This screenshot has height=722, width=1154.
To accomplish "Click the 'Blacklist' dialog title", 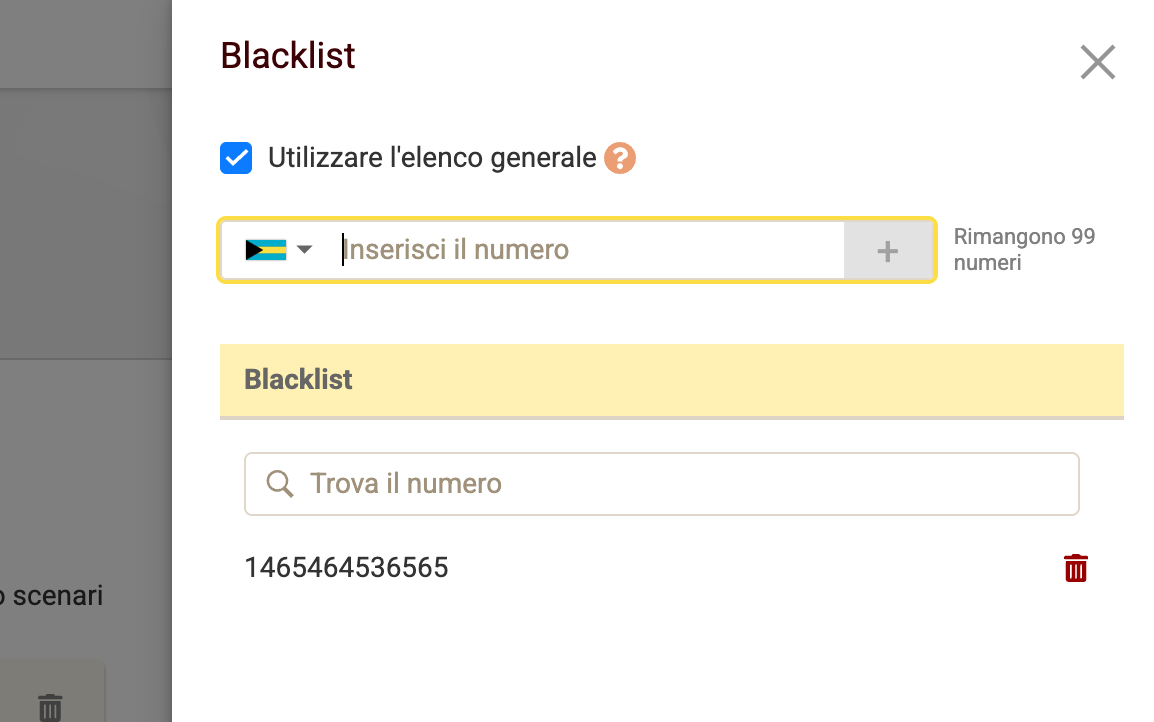I will [287, 57].
